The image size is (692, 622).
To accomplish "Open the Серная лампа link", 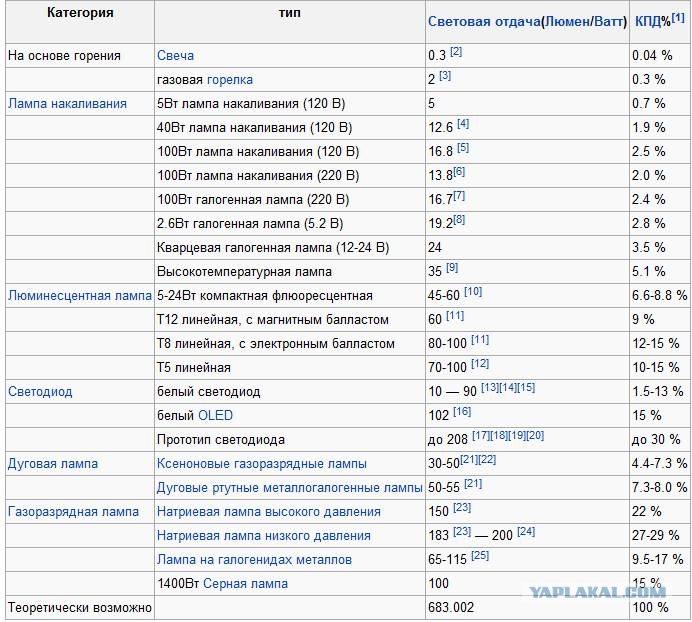I will (245, 584).
